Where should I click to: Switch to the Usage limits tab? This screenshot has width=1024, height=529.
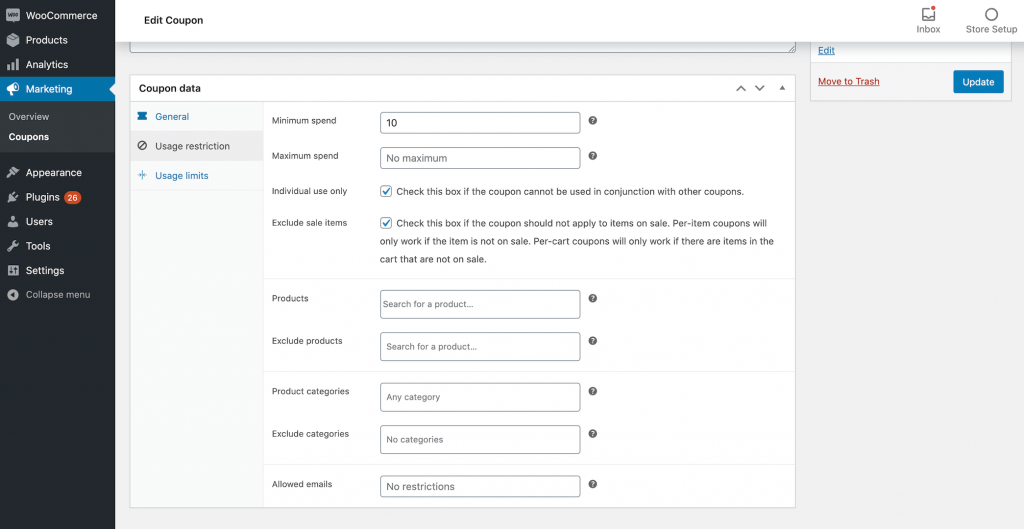pyautogui.click(x=181, y=176)
